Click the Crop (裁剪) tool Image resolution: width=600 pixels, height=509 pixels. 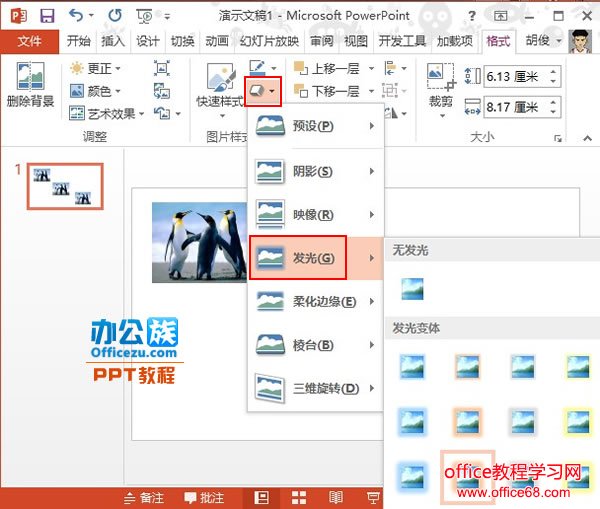coord(441,90)
